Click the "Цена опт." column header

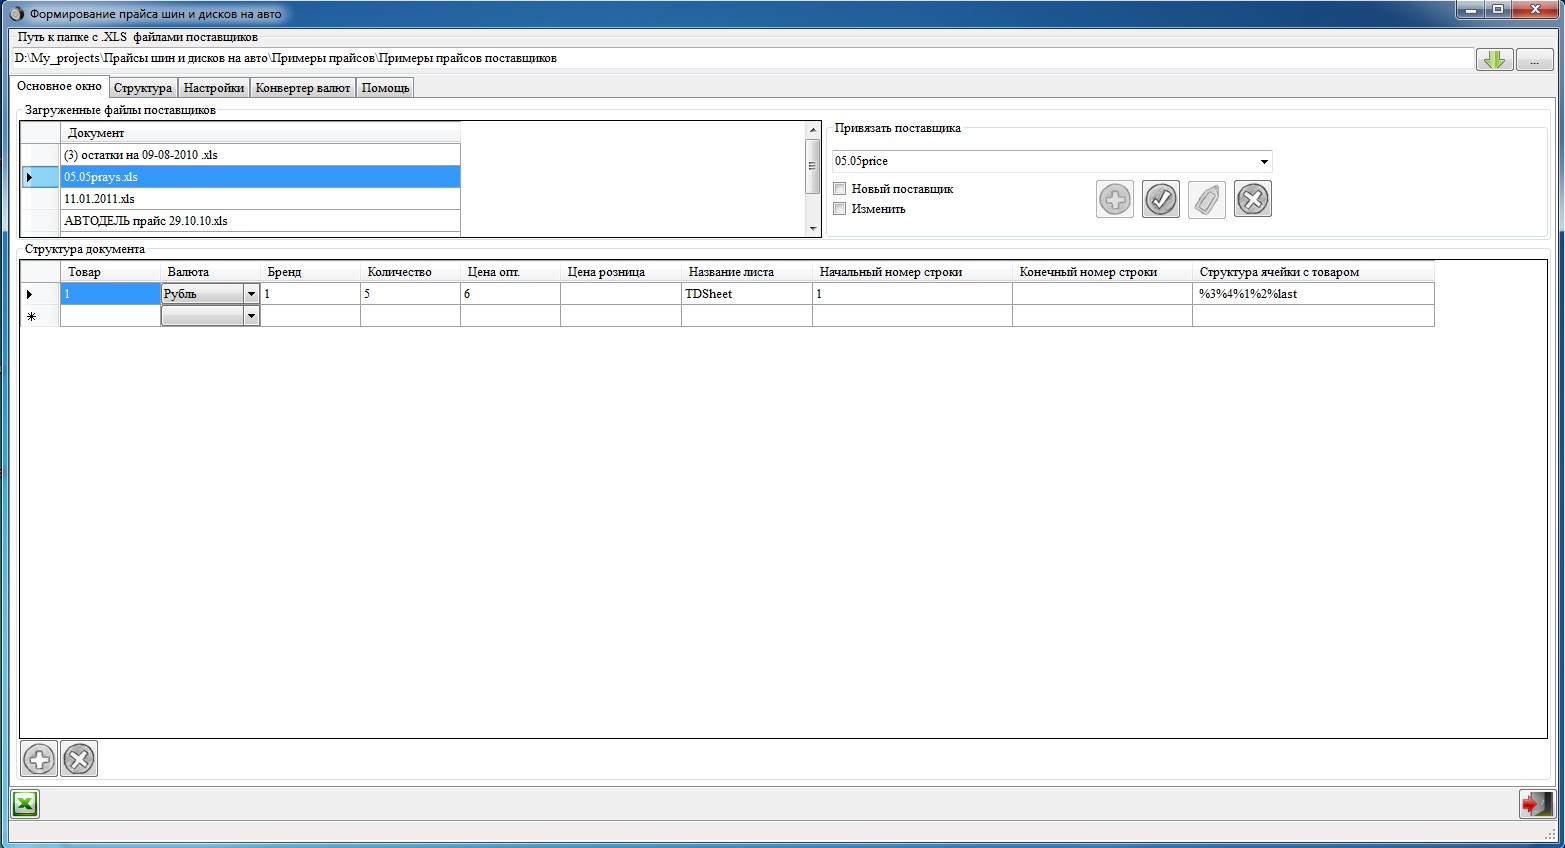[x=510, y=272]
